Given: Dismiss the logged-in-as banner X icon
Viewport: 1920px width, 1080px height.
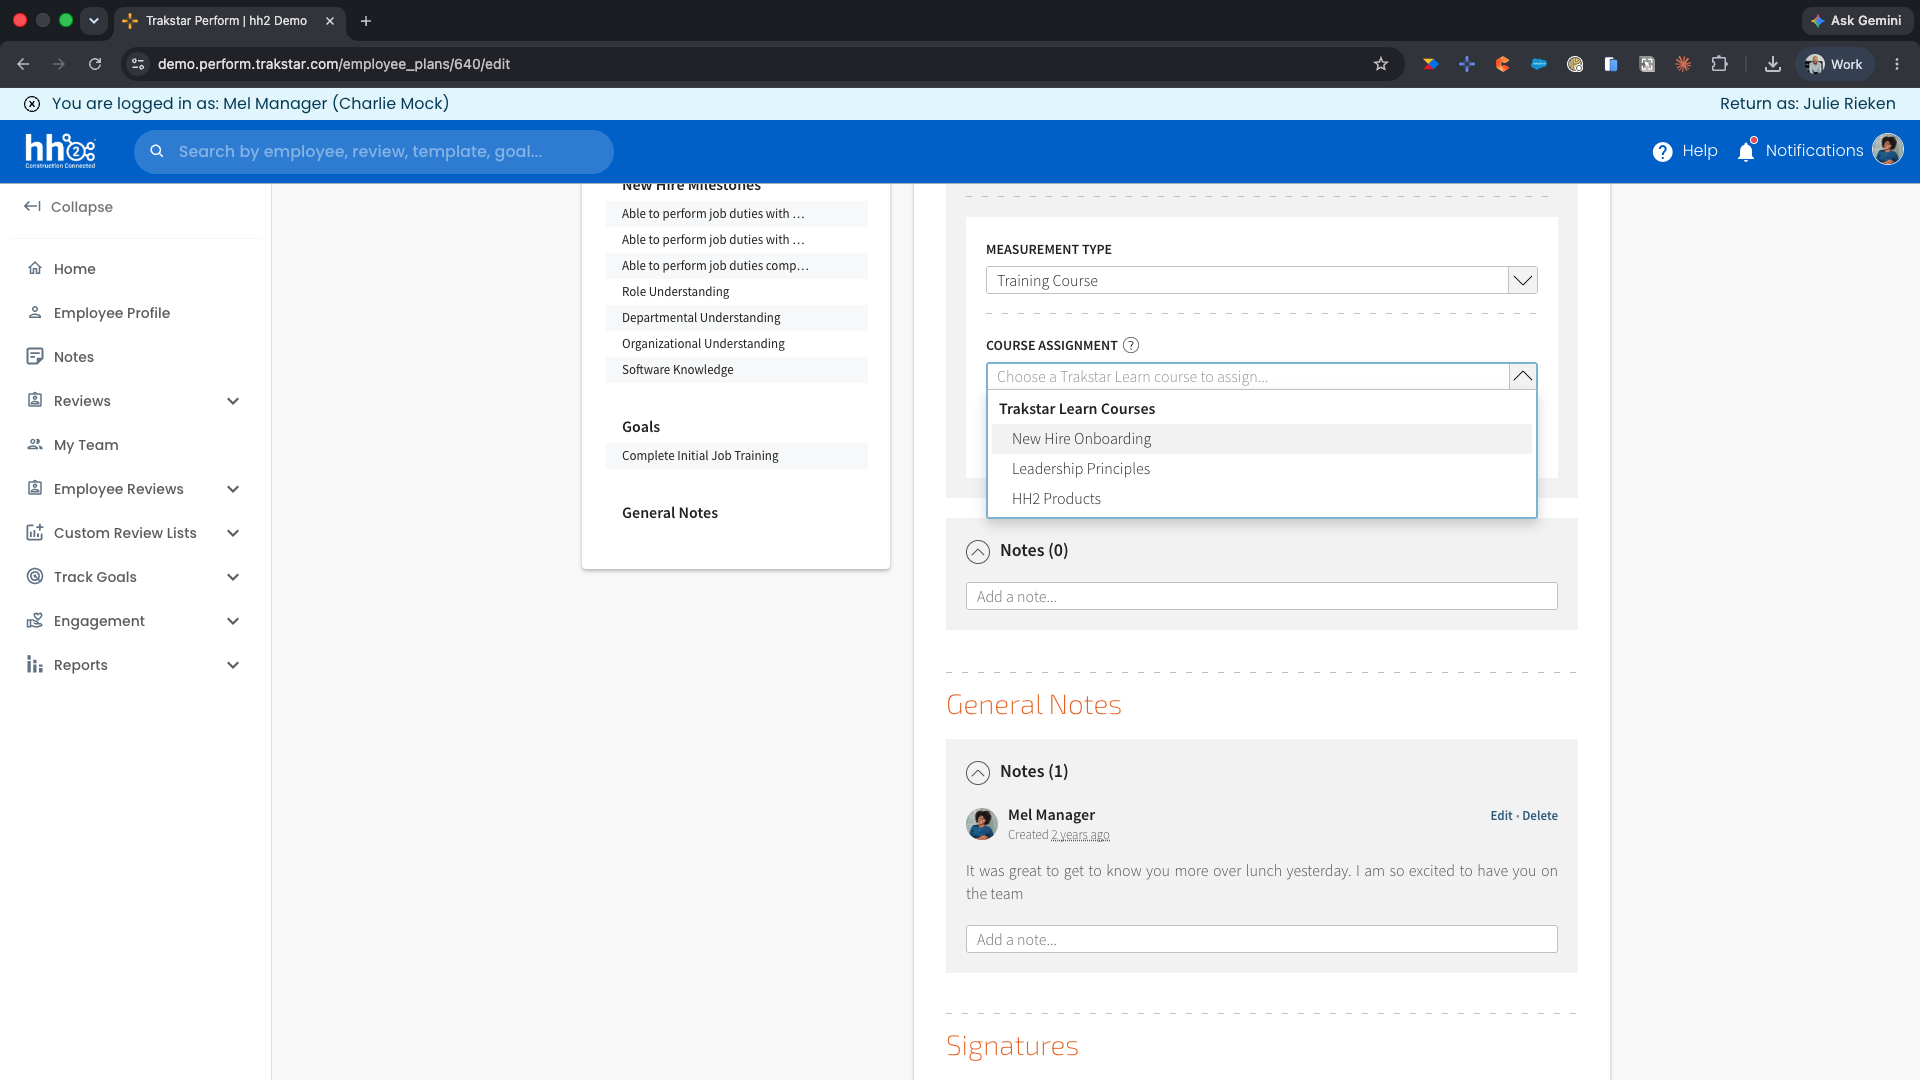Looking at the screenshot, I should click(x=32, y=104).
